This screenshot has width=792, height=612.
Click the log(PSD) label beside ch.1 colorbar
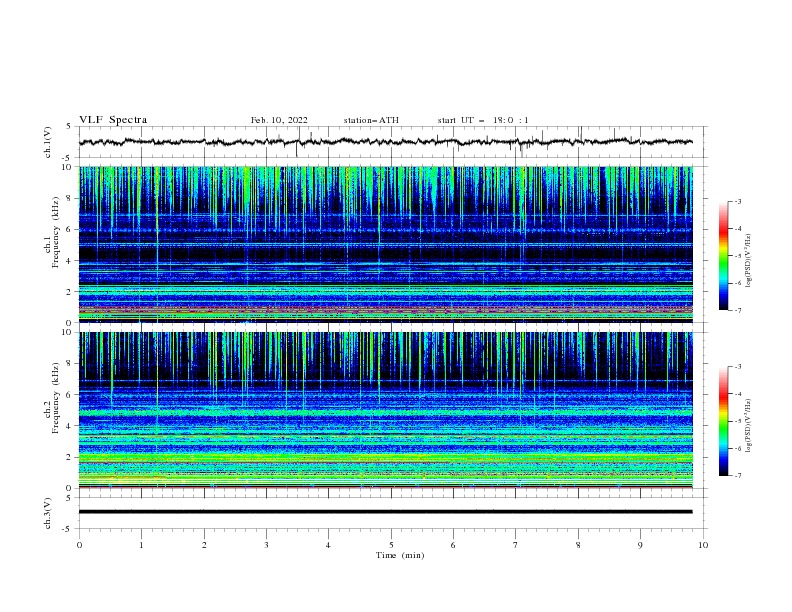pos(749,261)
